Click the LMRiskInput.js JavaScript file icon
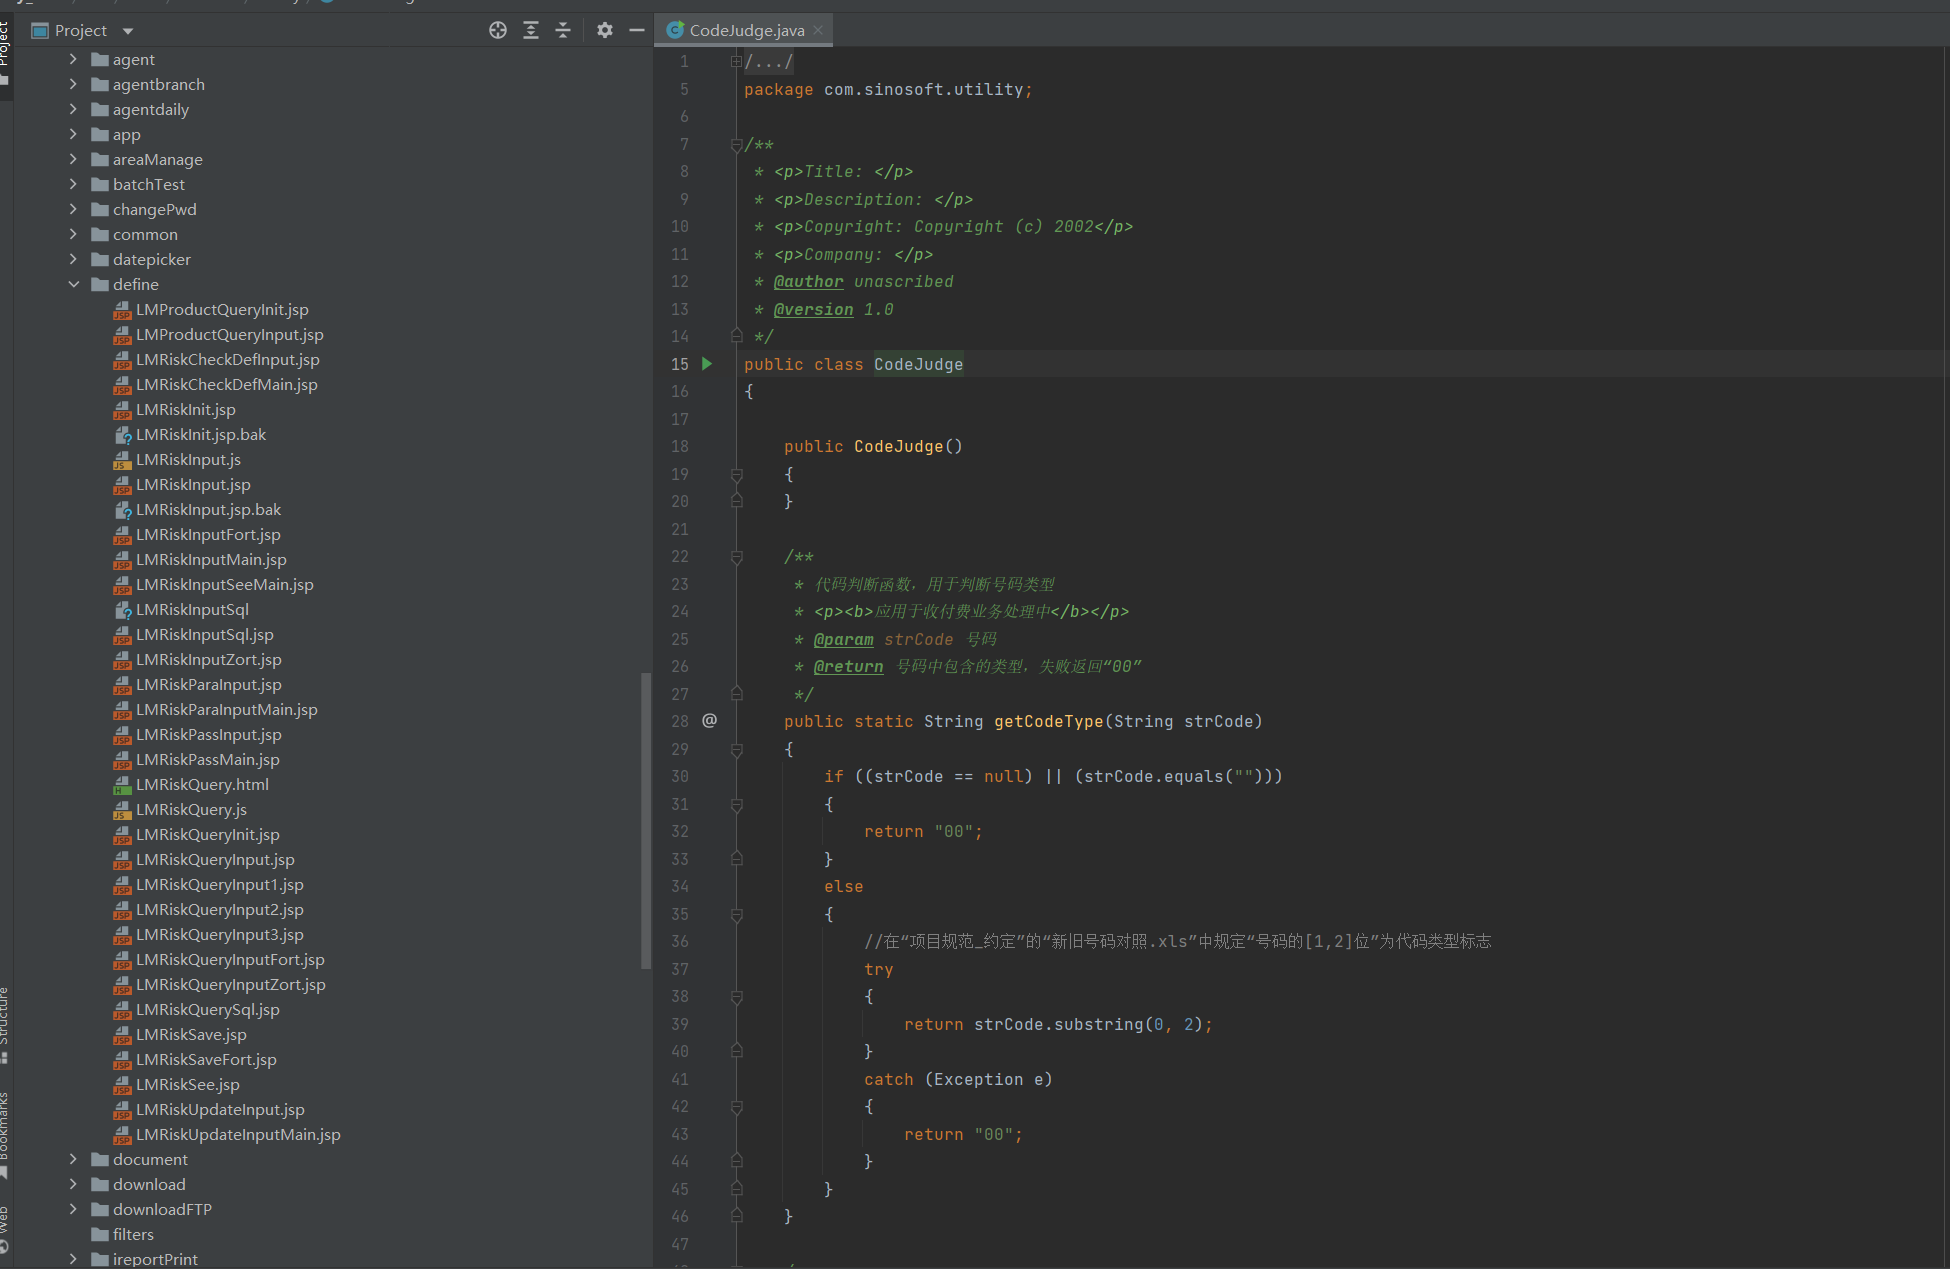Image resolution: width=1950 pixels, height=1269 pixels. point(122,460)
